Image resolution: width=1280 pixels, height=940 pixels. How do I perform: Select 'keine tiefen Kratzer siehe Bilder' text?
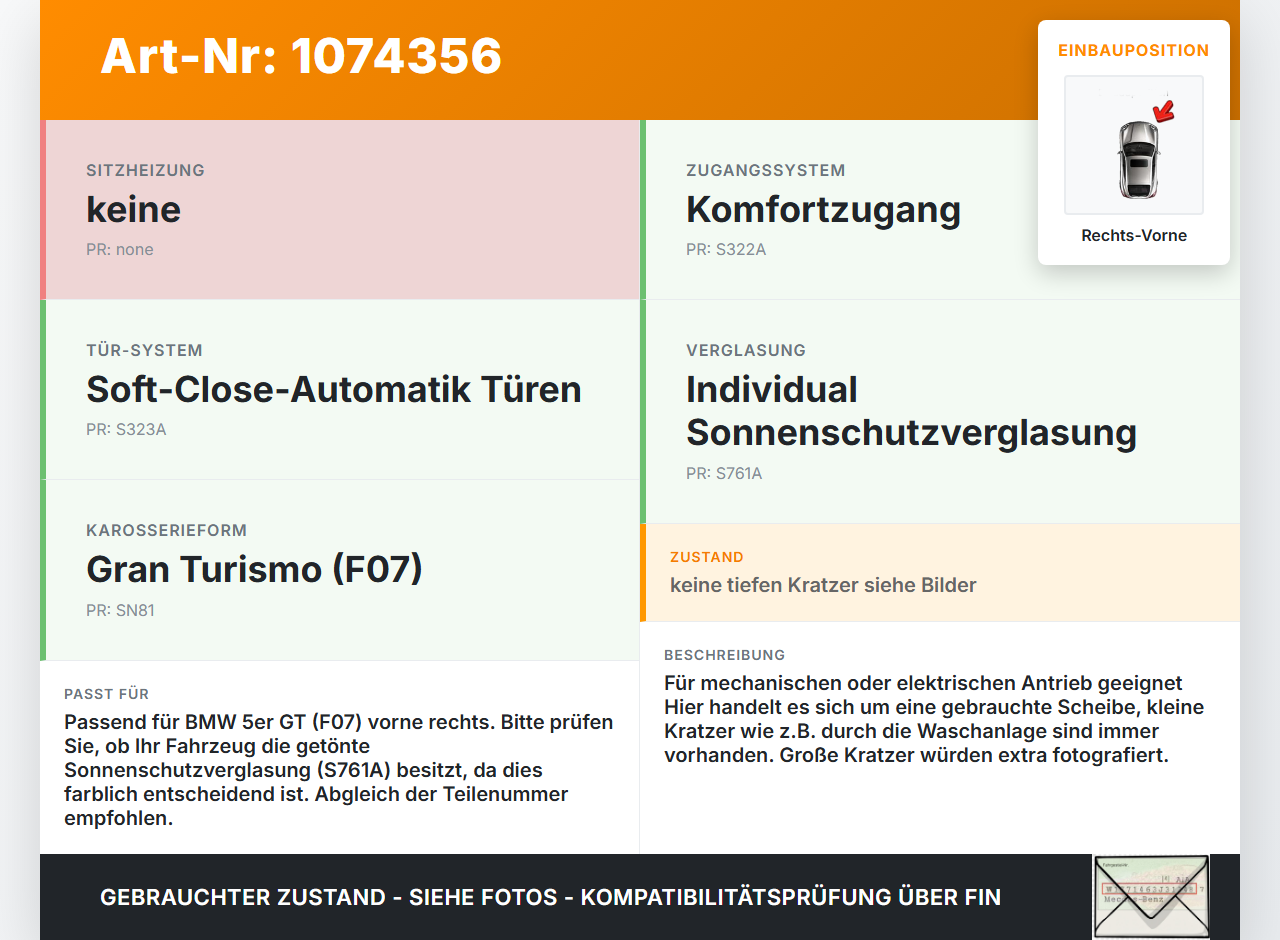[823, 585]
